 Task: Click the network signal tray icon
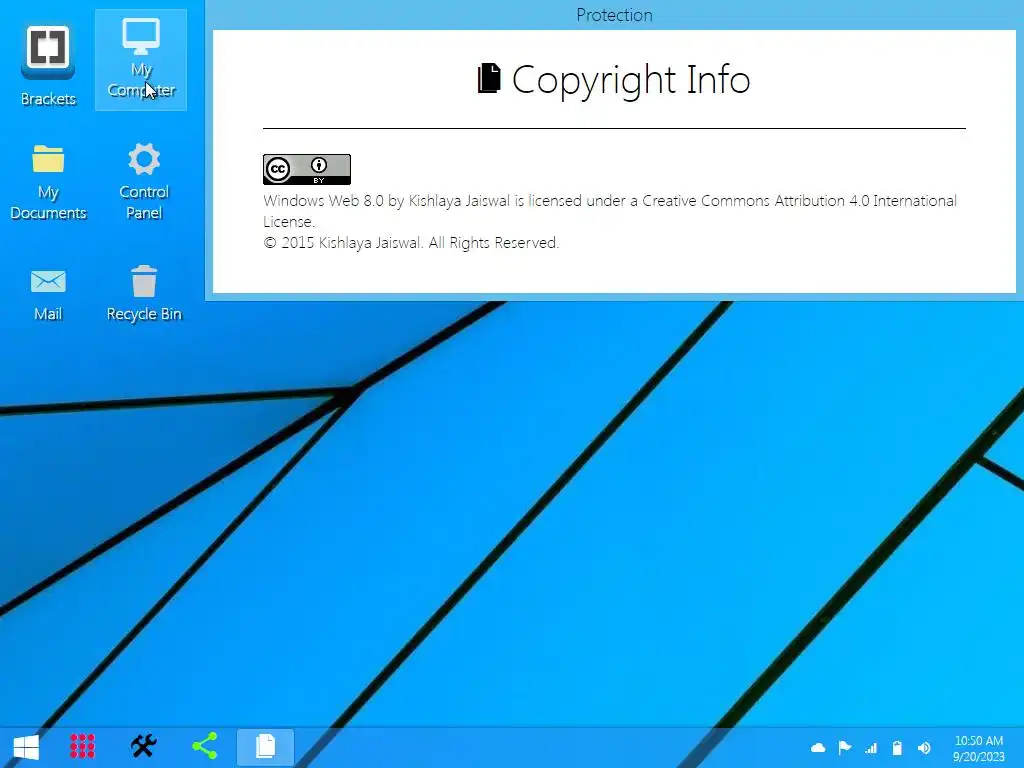(x=871, y=748)
